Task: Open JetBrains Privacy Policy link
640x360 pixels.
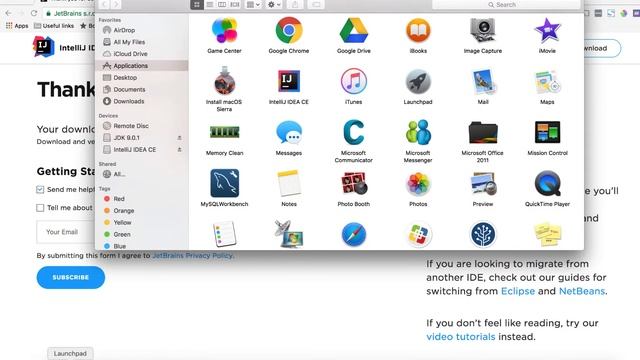Action: [x=192, y=256]
